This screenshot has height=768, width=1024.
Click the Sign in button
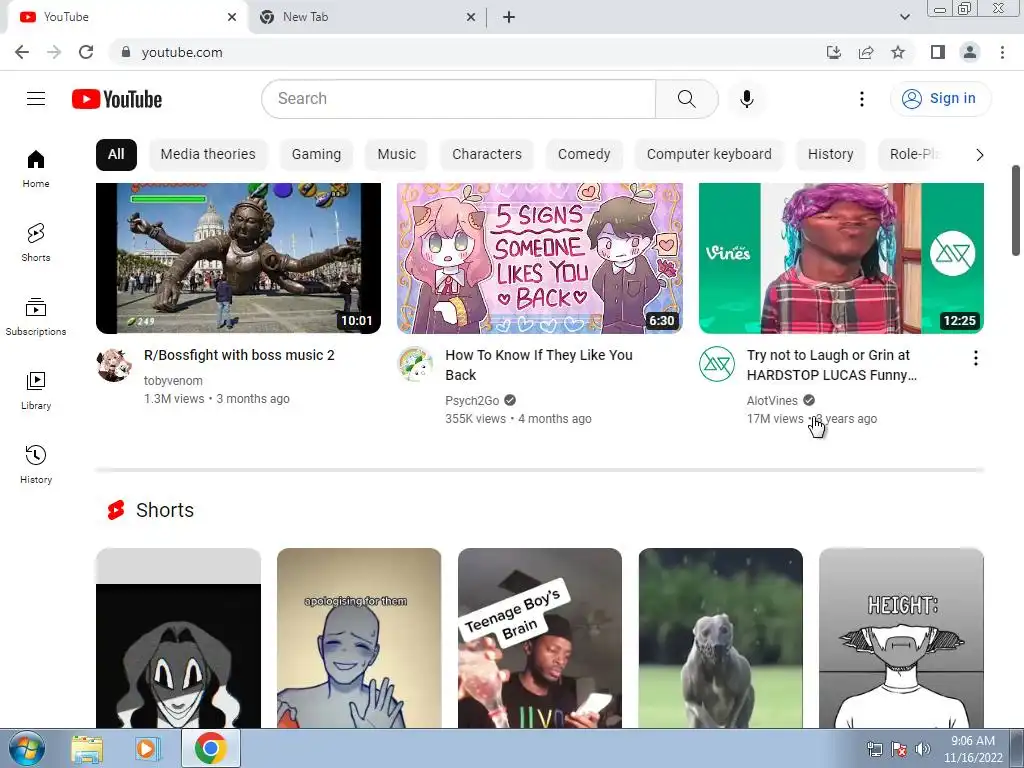tap(940, 99)
